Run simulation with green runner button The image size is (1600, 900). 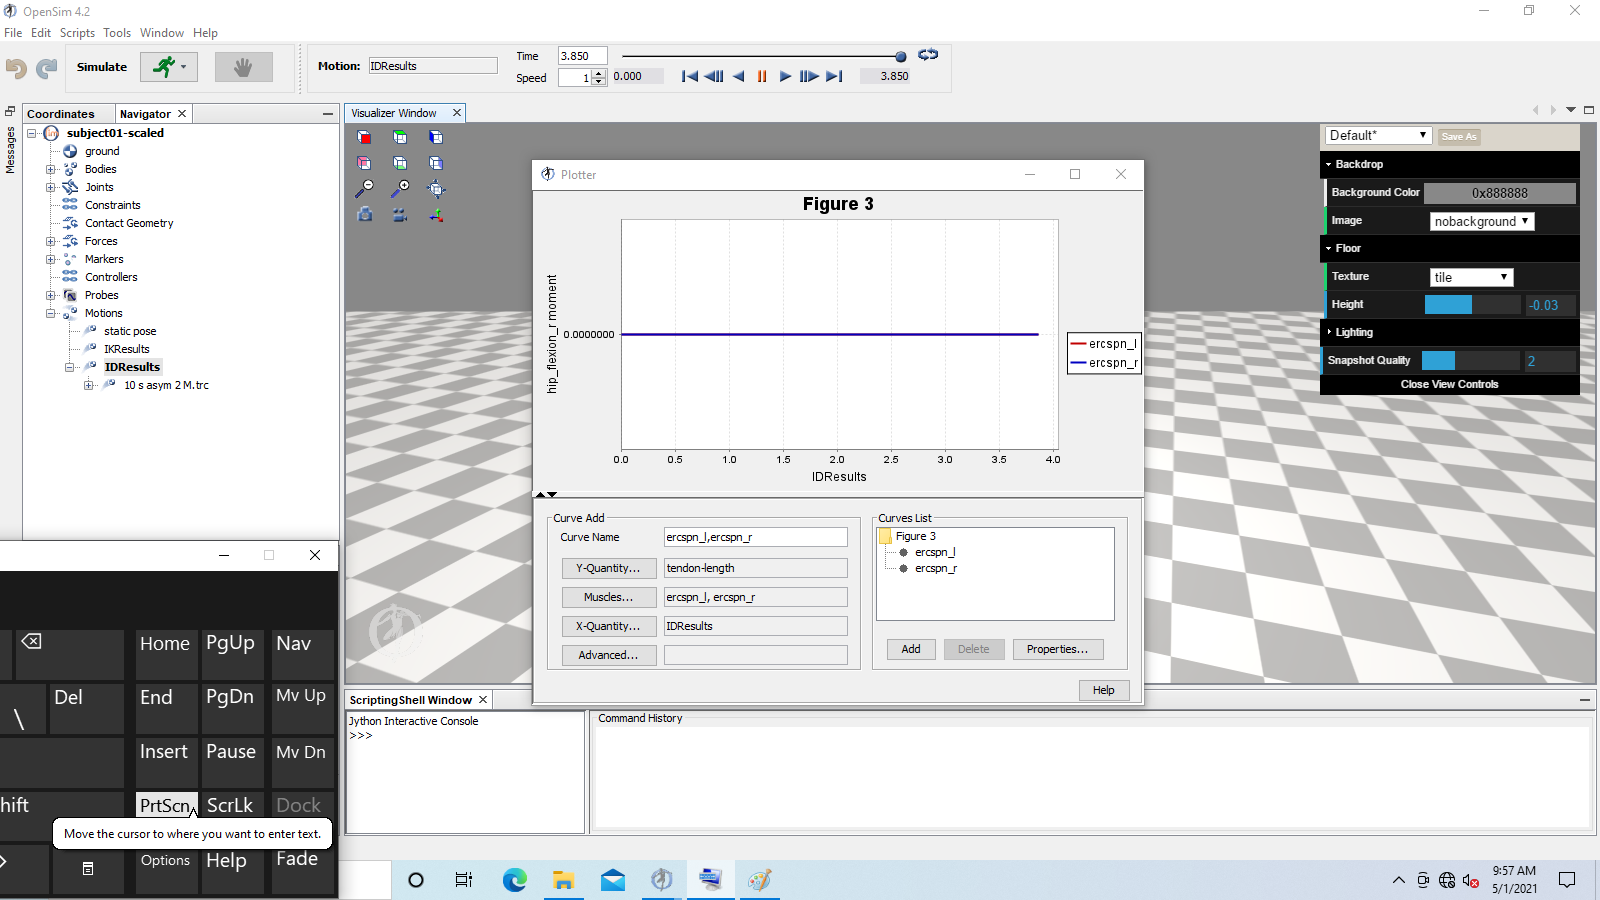169,67
